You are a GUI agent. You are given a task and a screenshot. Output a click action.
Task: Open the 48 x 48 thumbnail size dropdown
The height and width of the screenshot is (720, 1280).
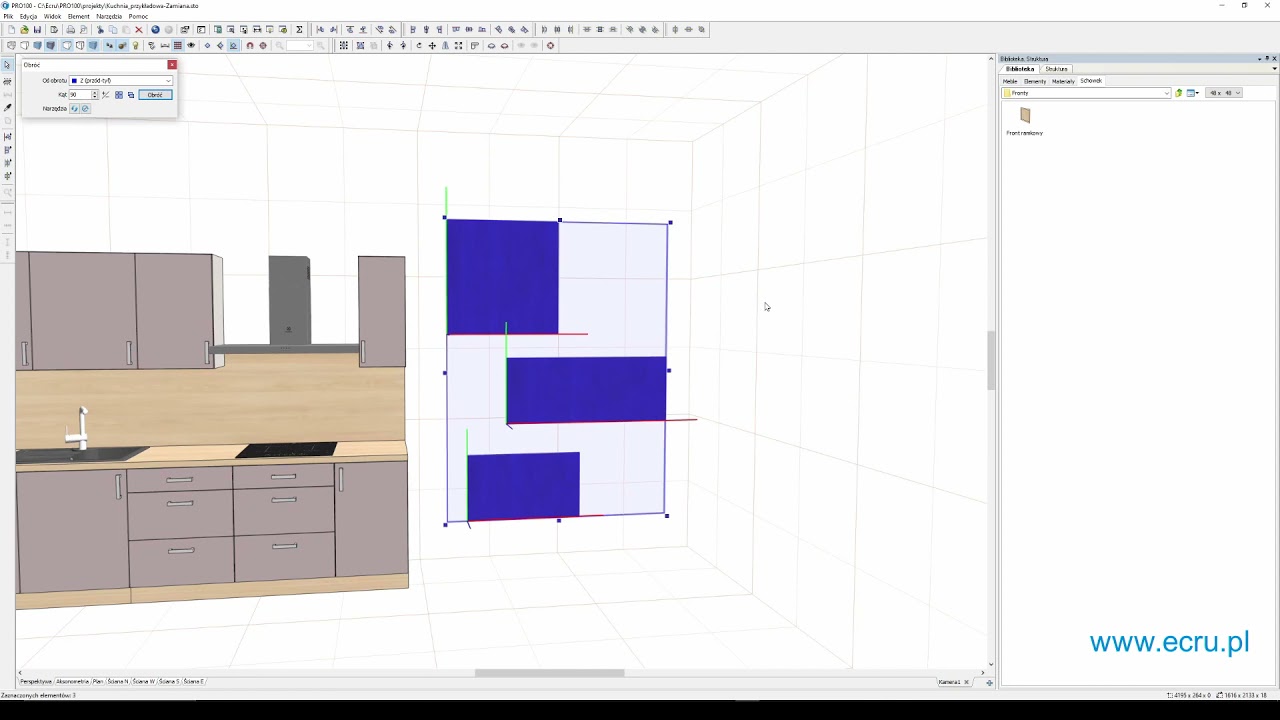point(1224,93)
